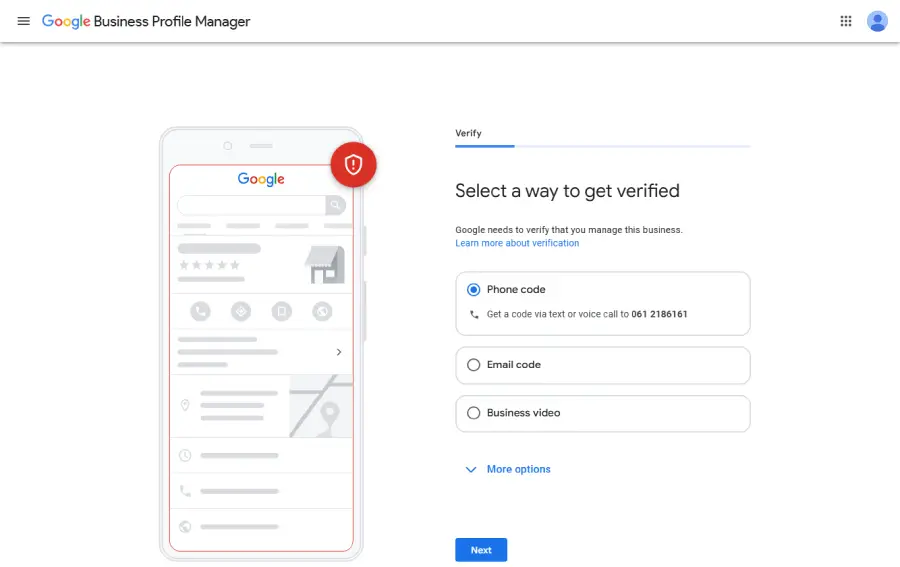The height and width of the screenshot is (567, 900).
Task: Click the Email code option card label
Action: 514,364
